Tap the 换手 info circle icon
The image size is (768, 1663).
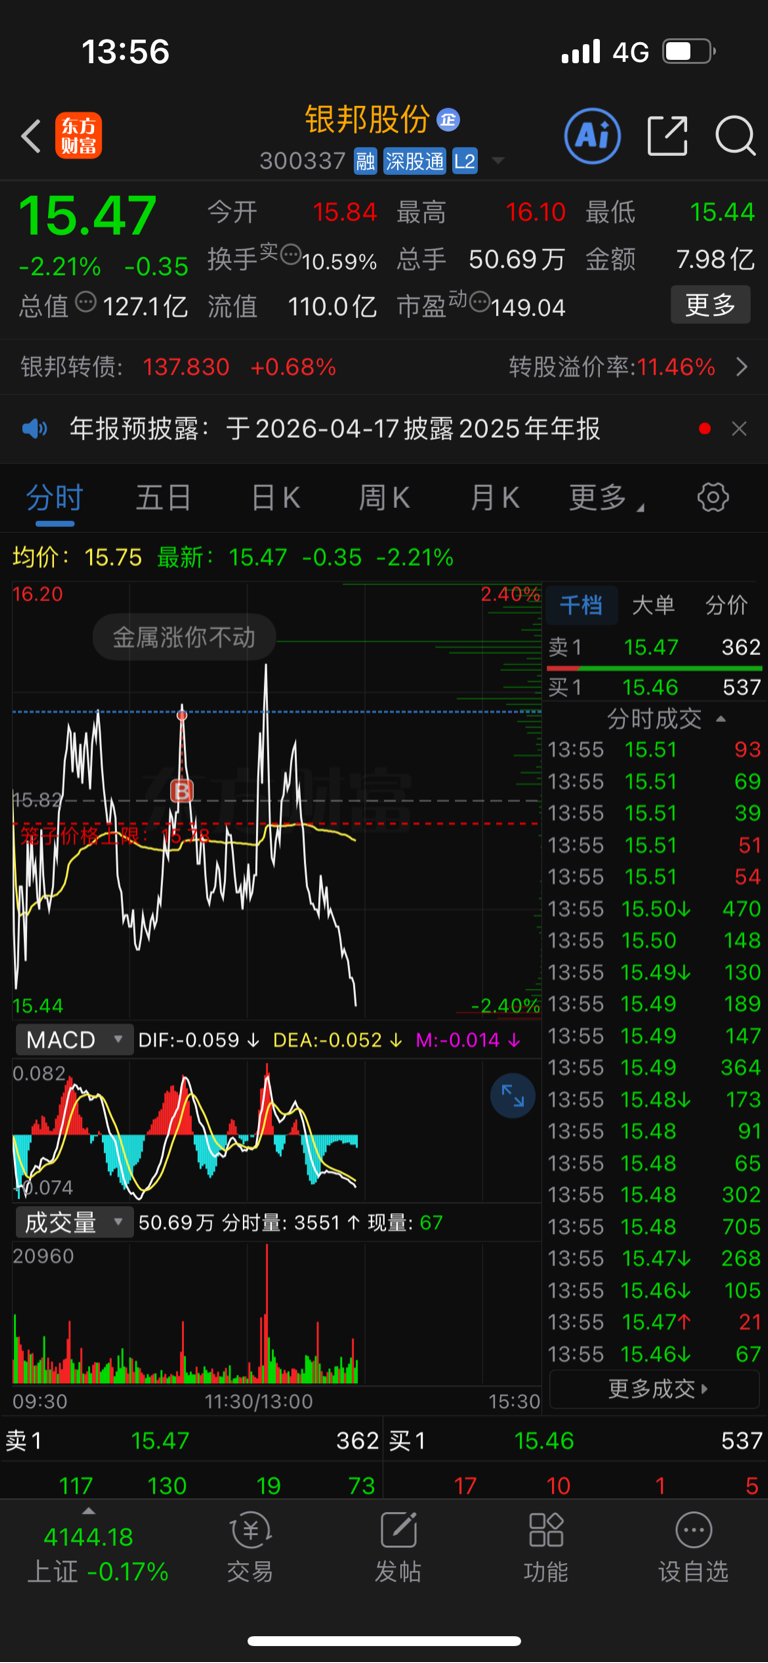(290, 254)
